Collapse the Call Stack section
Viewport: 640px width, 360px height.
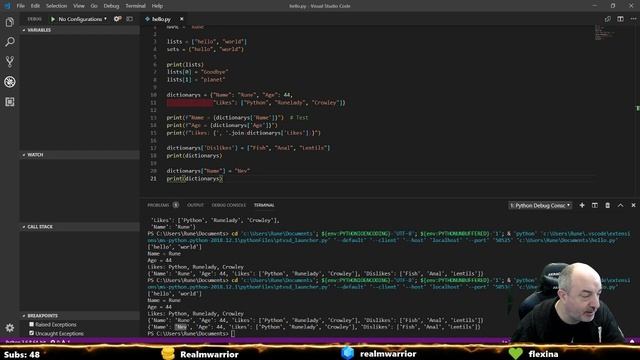pyautogui.click(x=80, y=227)
